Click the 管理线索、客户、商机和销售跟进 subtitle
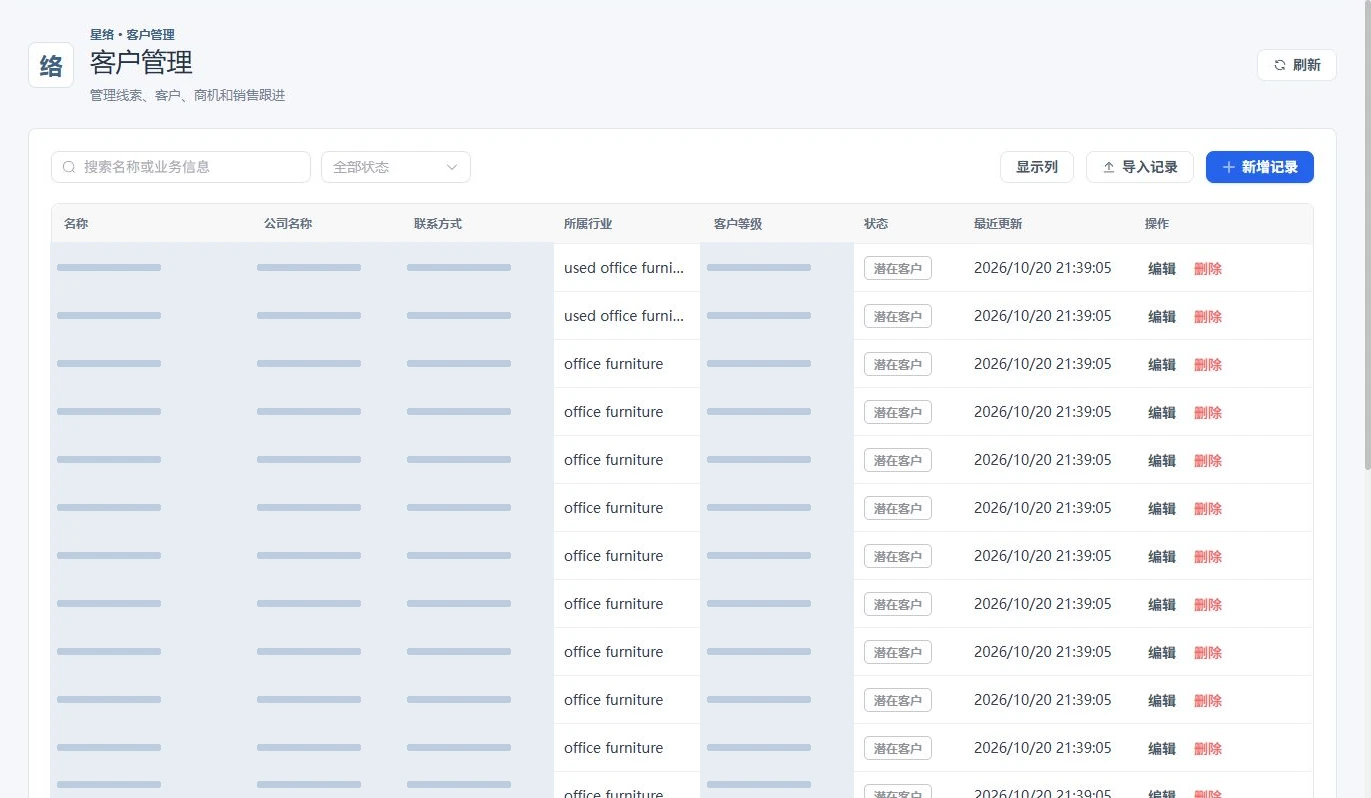 click(188, 96)
